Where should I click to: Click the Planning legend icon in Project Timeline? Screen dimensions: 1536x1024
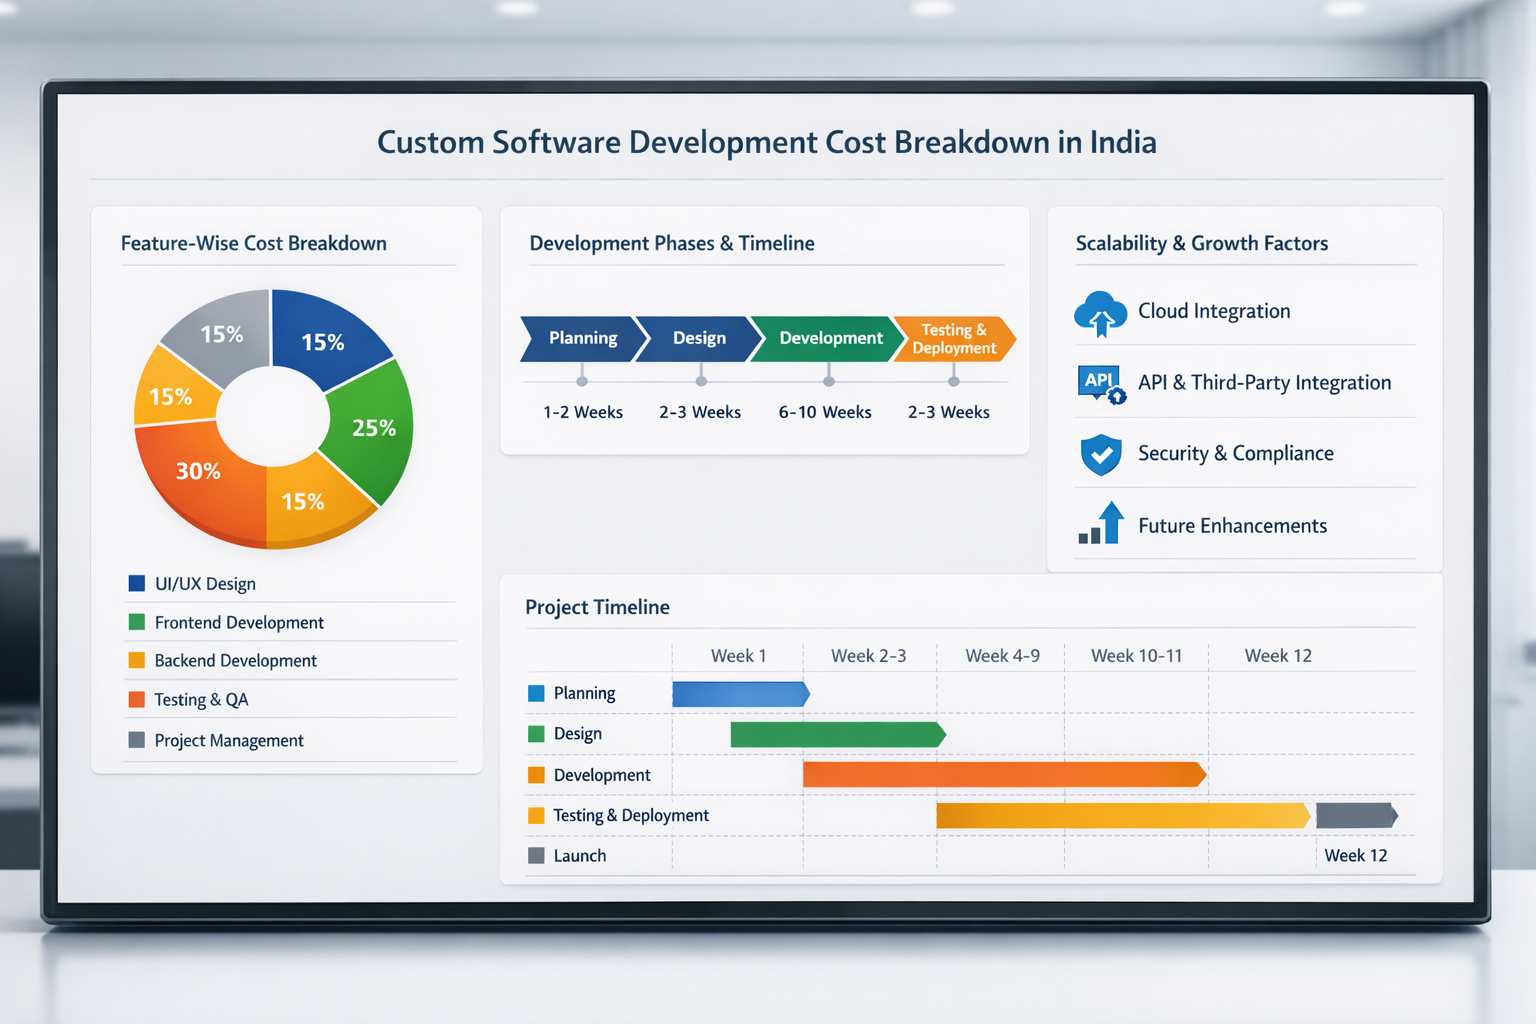pyautogui.click(x=534, y=692)
